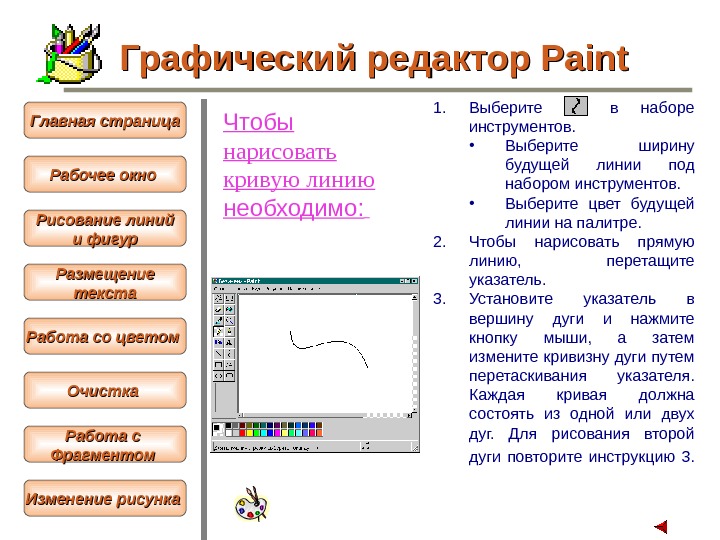The height and width of the screenshot is (540, 720).
Task: Pick the yellow swatch in Paint palette
Action: pyautogui.click(x=249, y=433)
